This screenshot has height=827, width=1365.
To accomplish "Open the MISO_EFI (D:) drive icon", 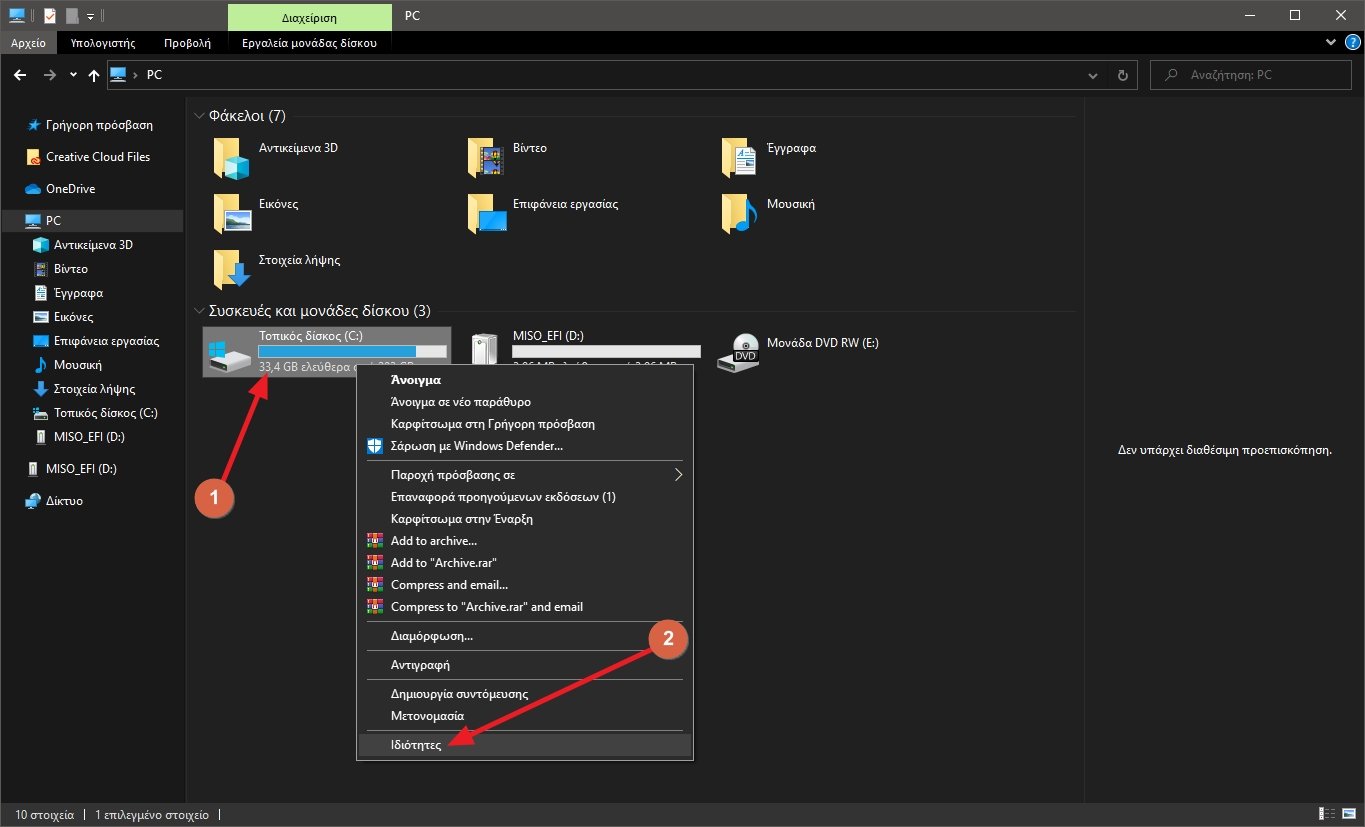I will [486, 352].
